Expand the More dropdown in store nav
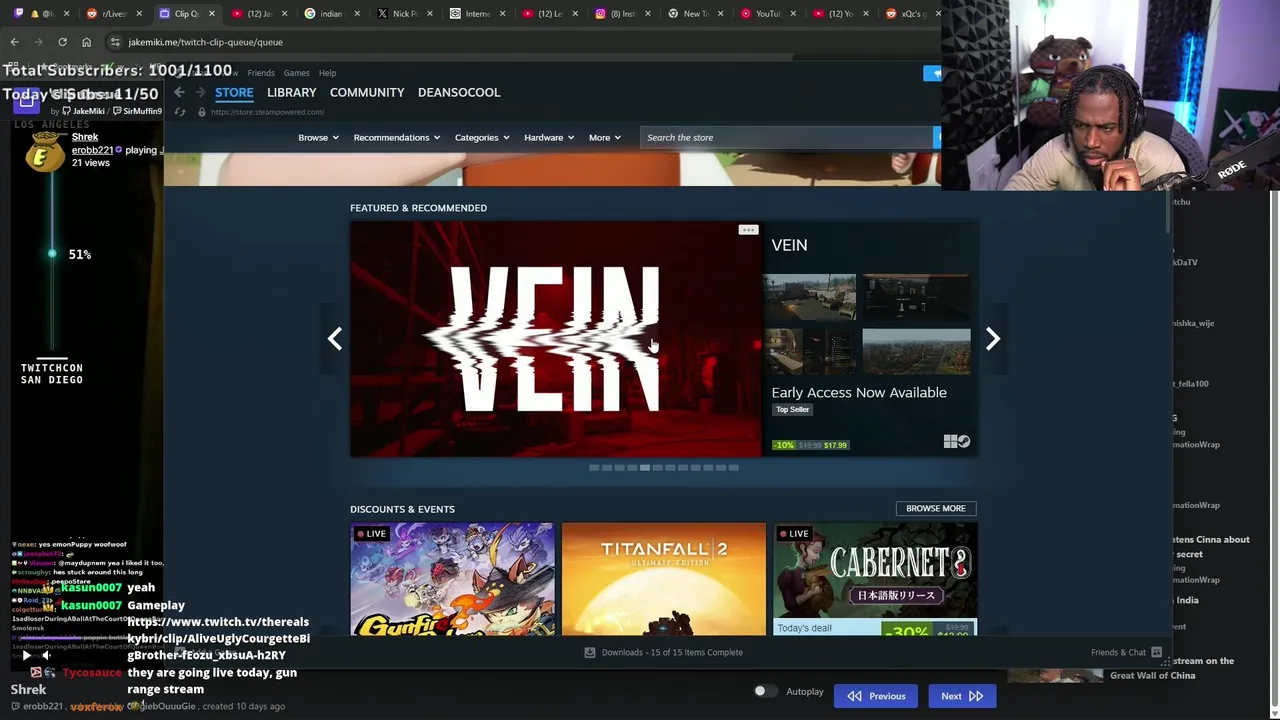The image size is (1280, 720). pyautogui.click(x=604, y=137)
